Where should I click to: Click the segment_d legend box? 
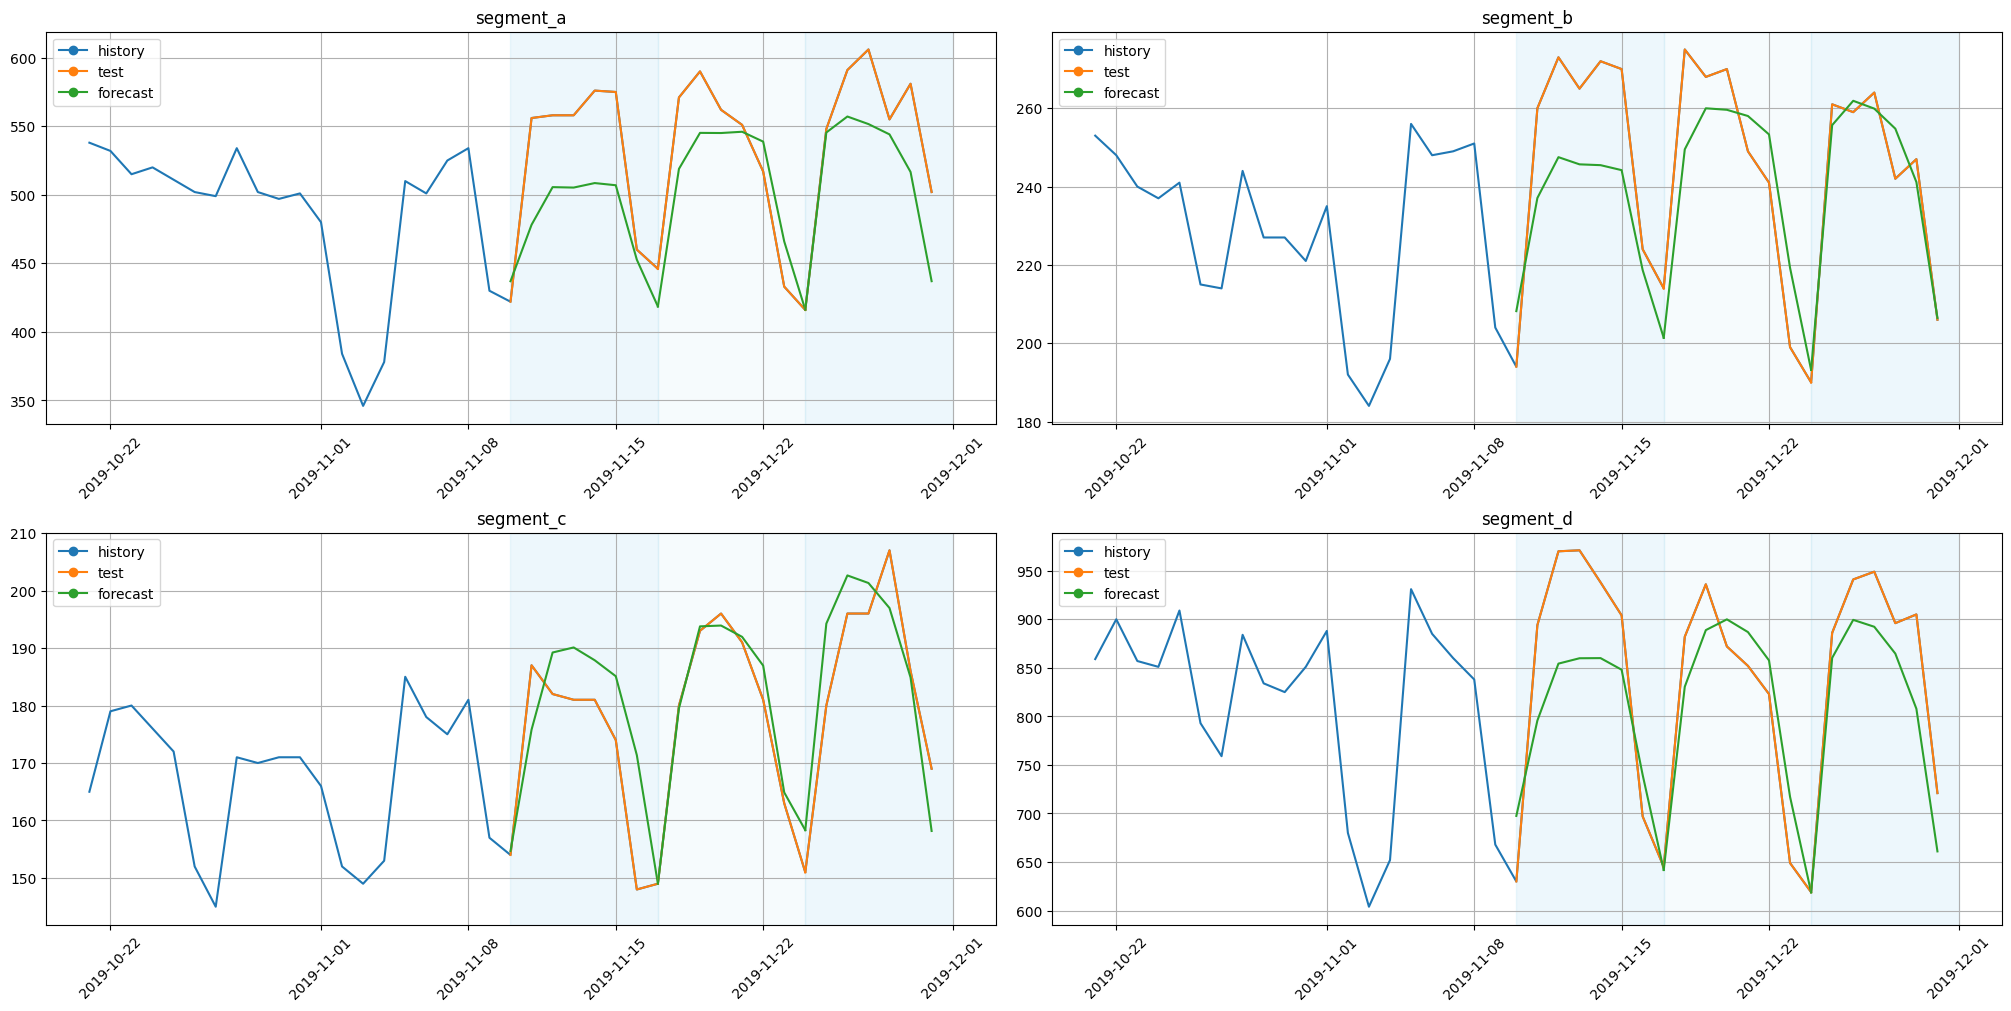point(1112,573)
